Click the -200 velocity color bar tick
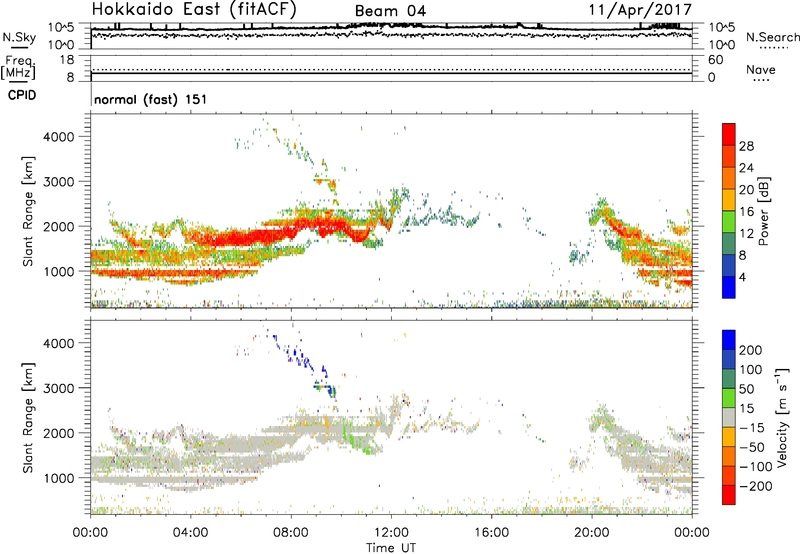800x554 pixels. click(756, 486)
